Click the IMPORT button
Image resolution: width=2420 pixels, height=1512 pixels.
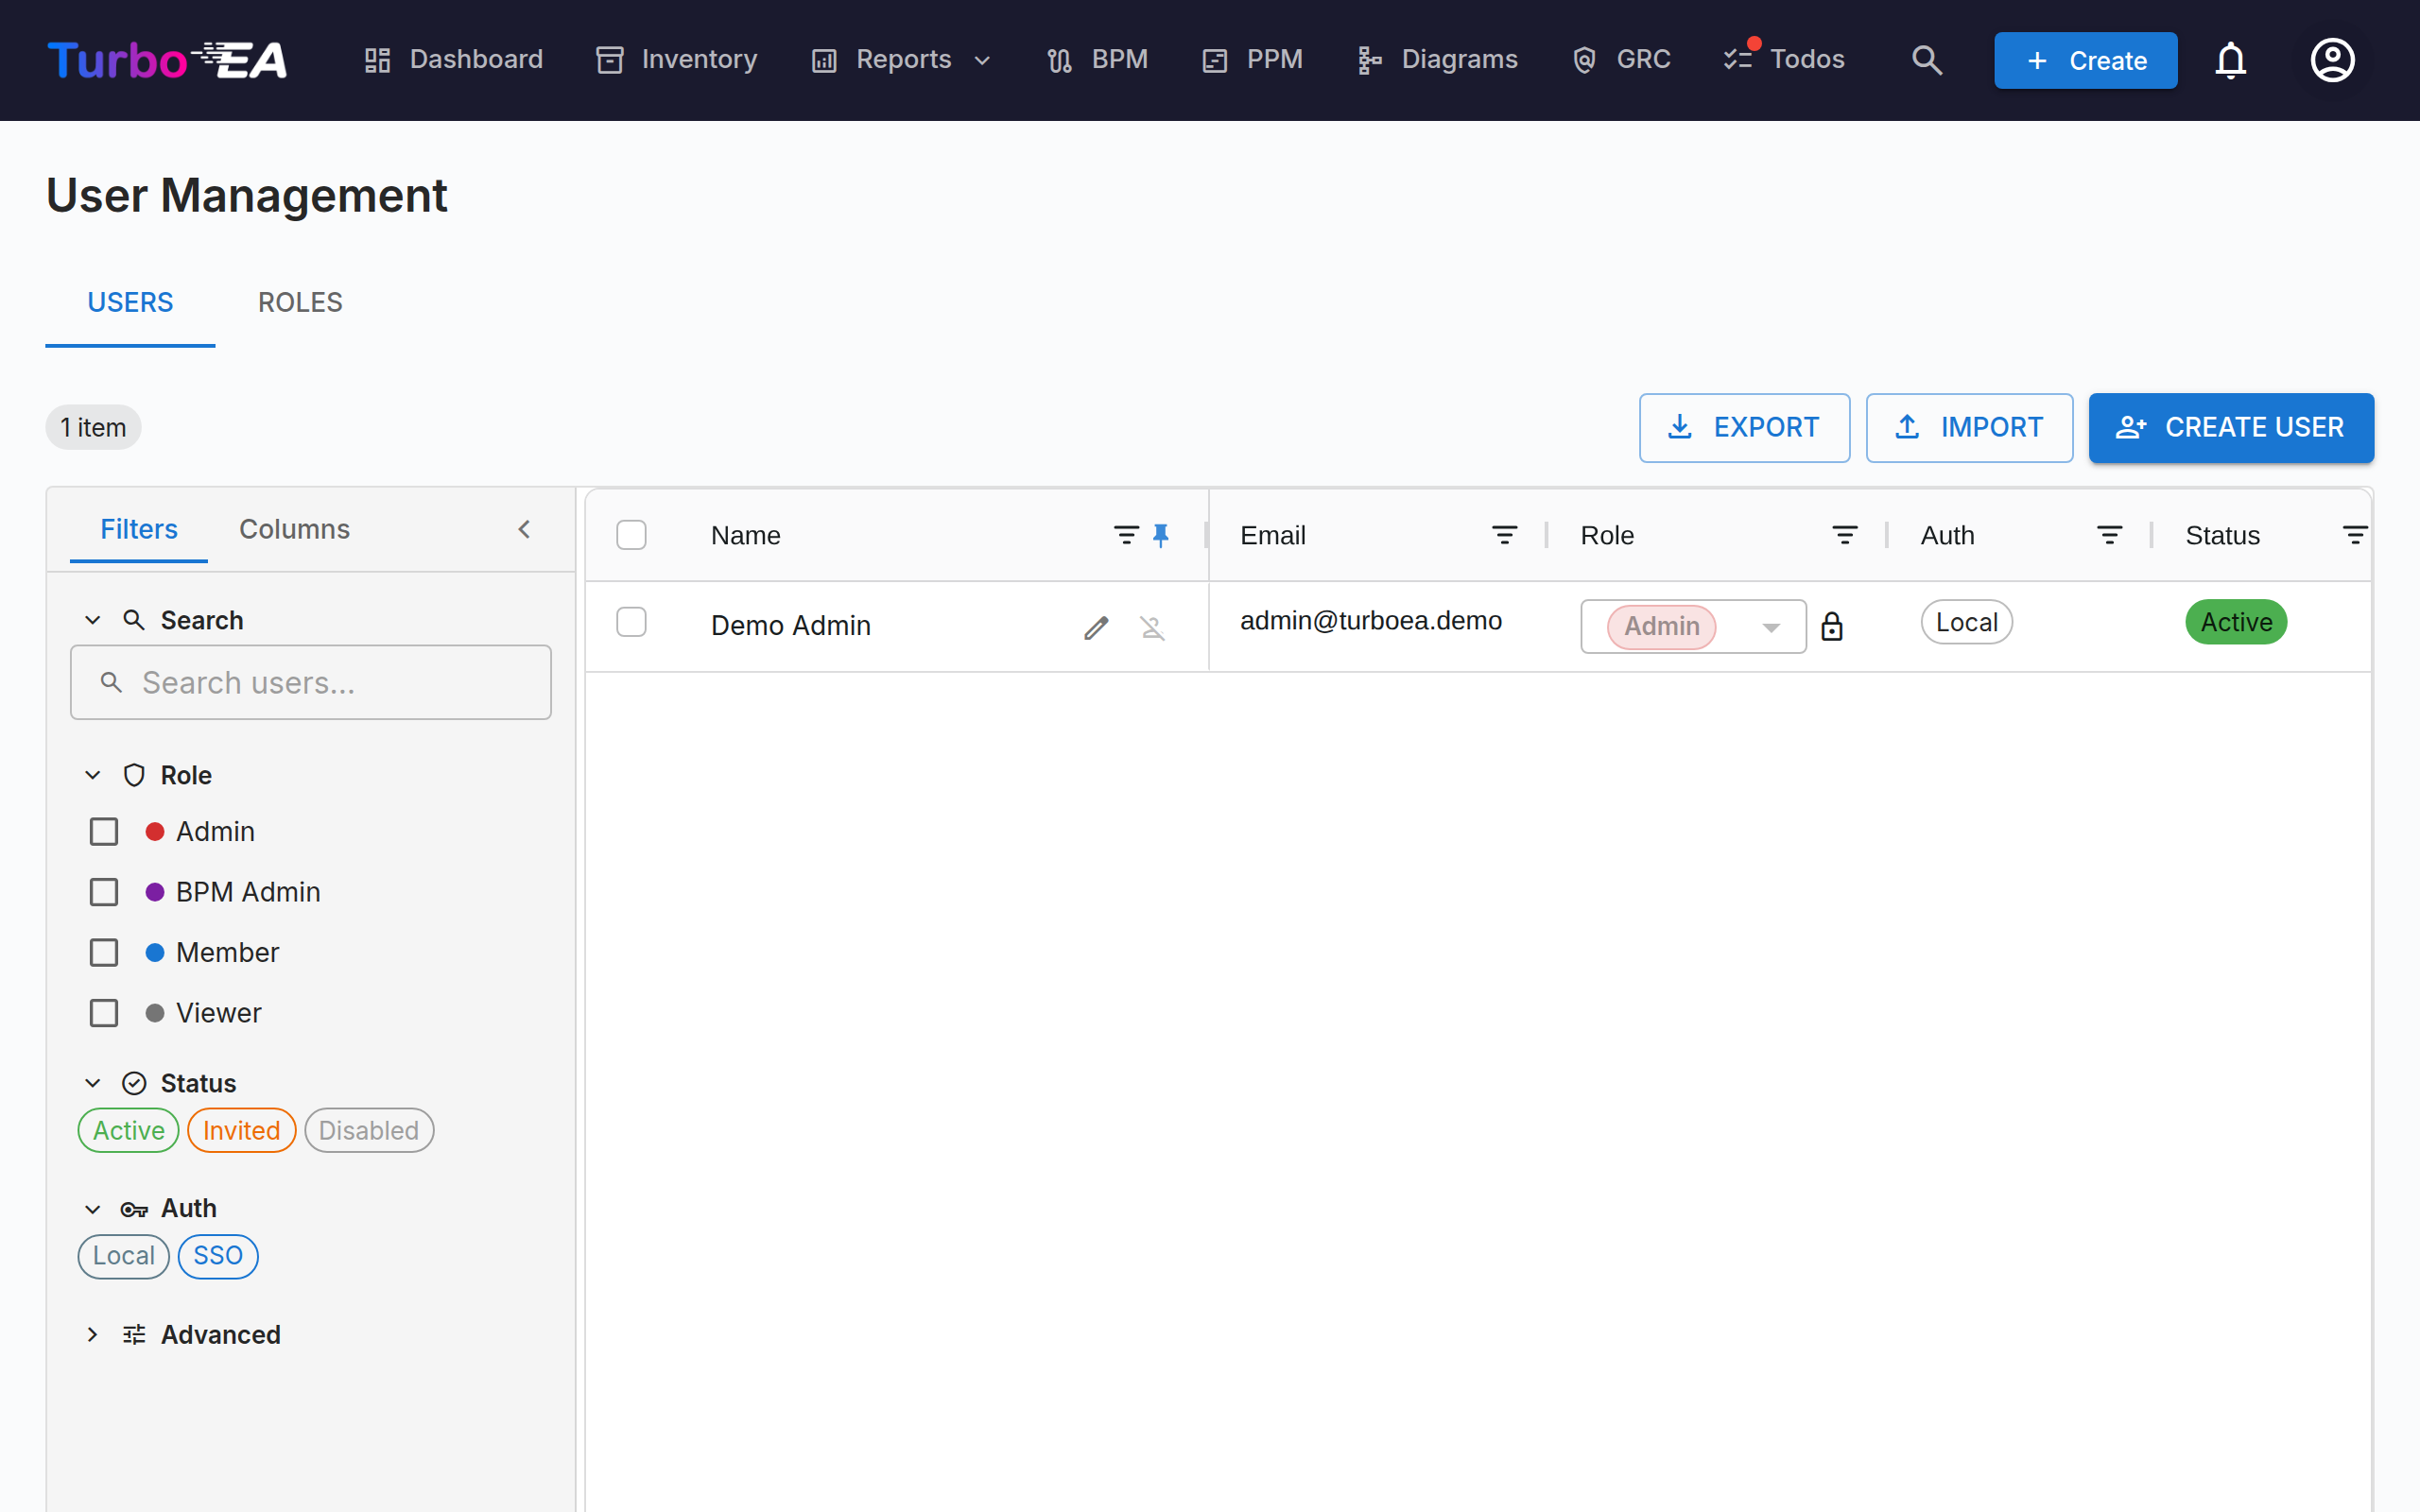[x=1969, y=427]
